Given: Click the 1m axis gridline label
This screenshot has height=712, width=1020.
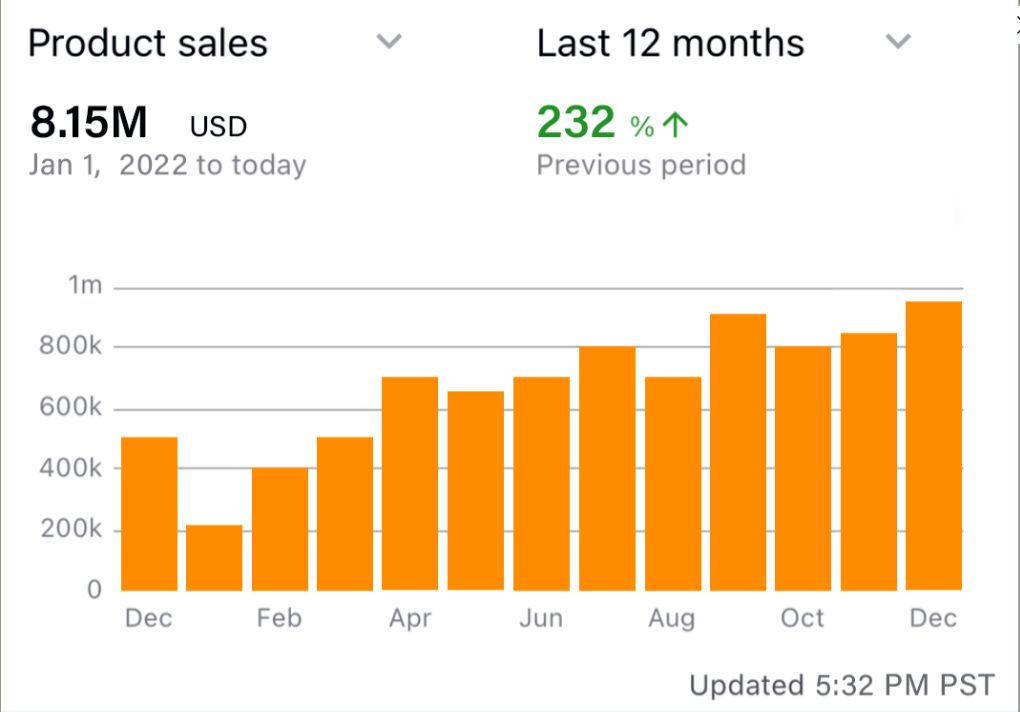Looking at the screenshot, I should click(85, 286).
